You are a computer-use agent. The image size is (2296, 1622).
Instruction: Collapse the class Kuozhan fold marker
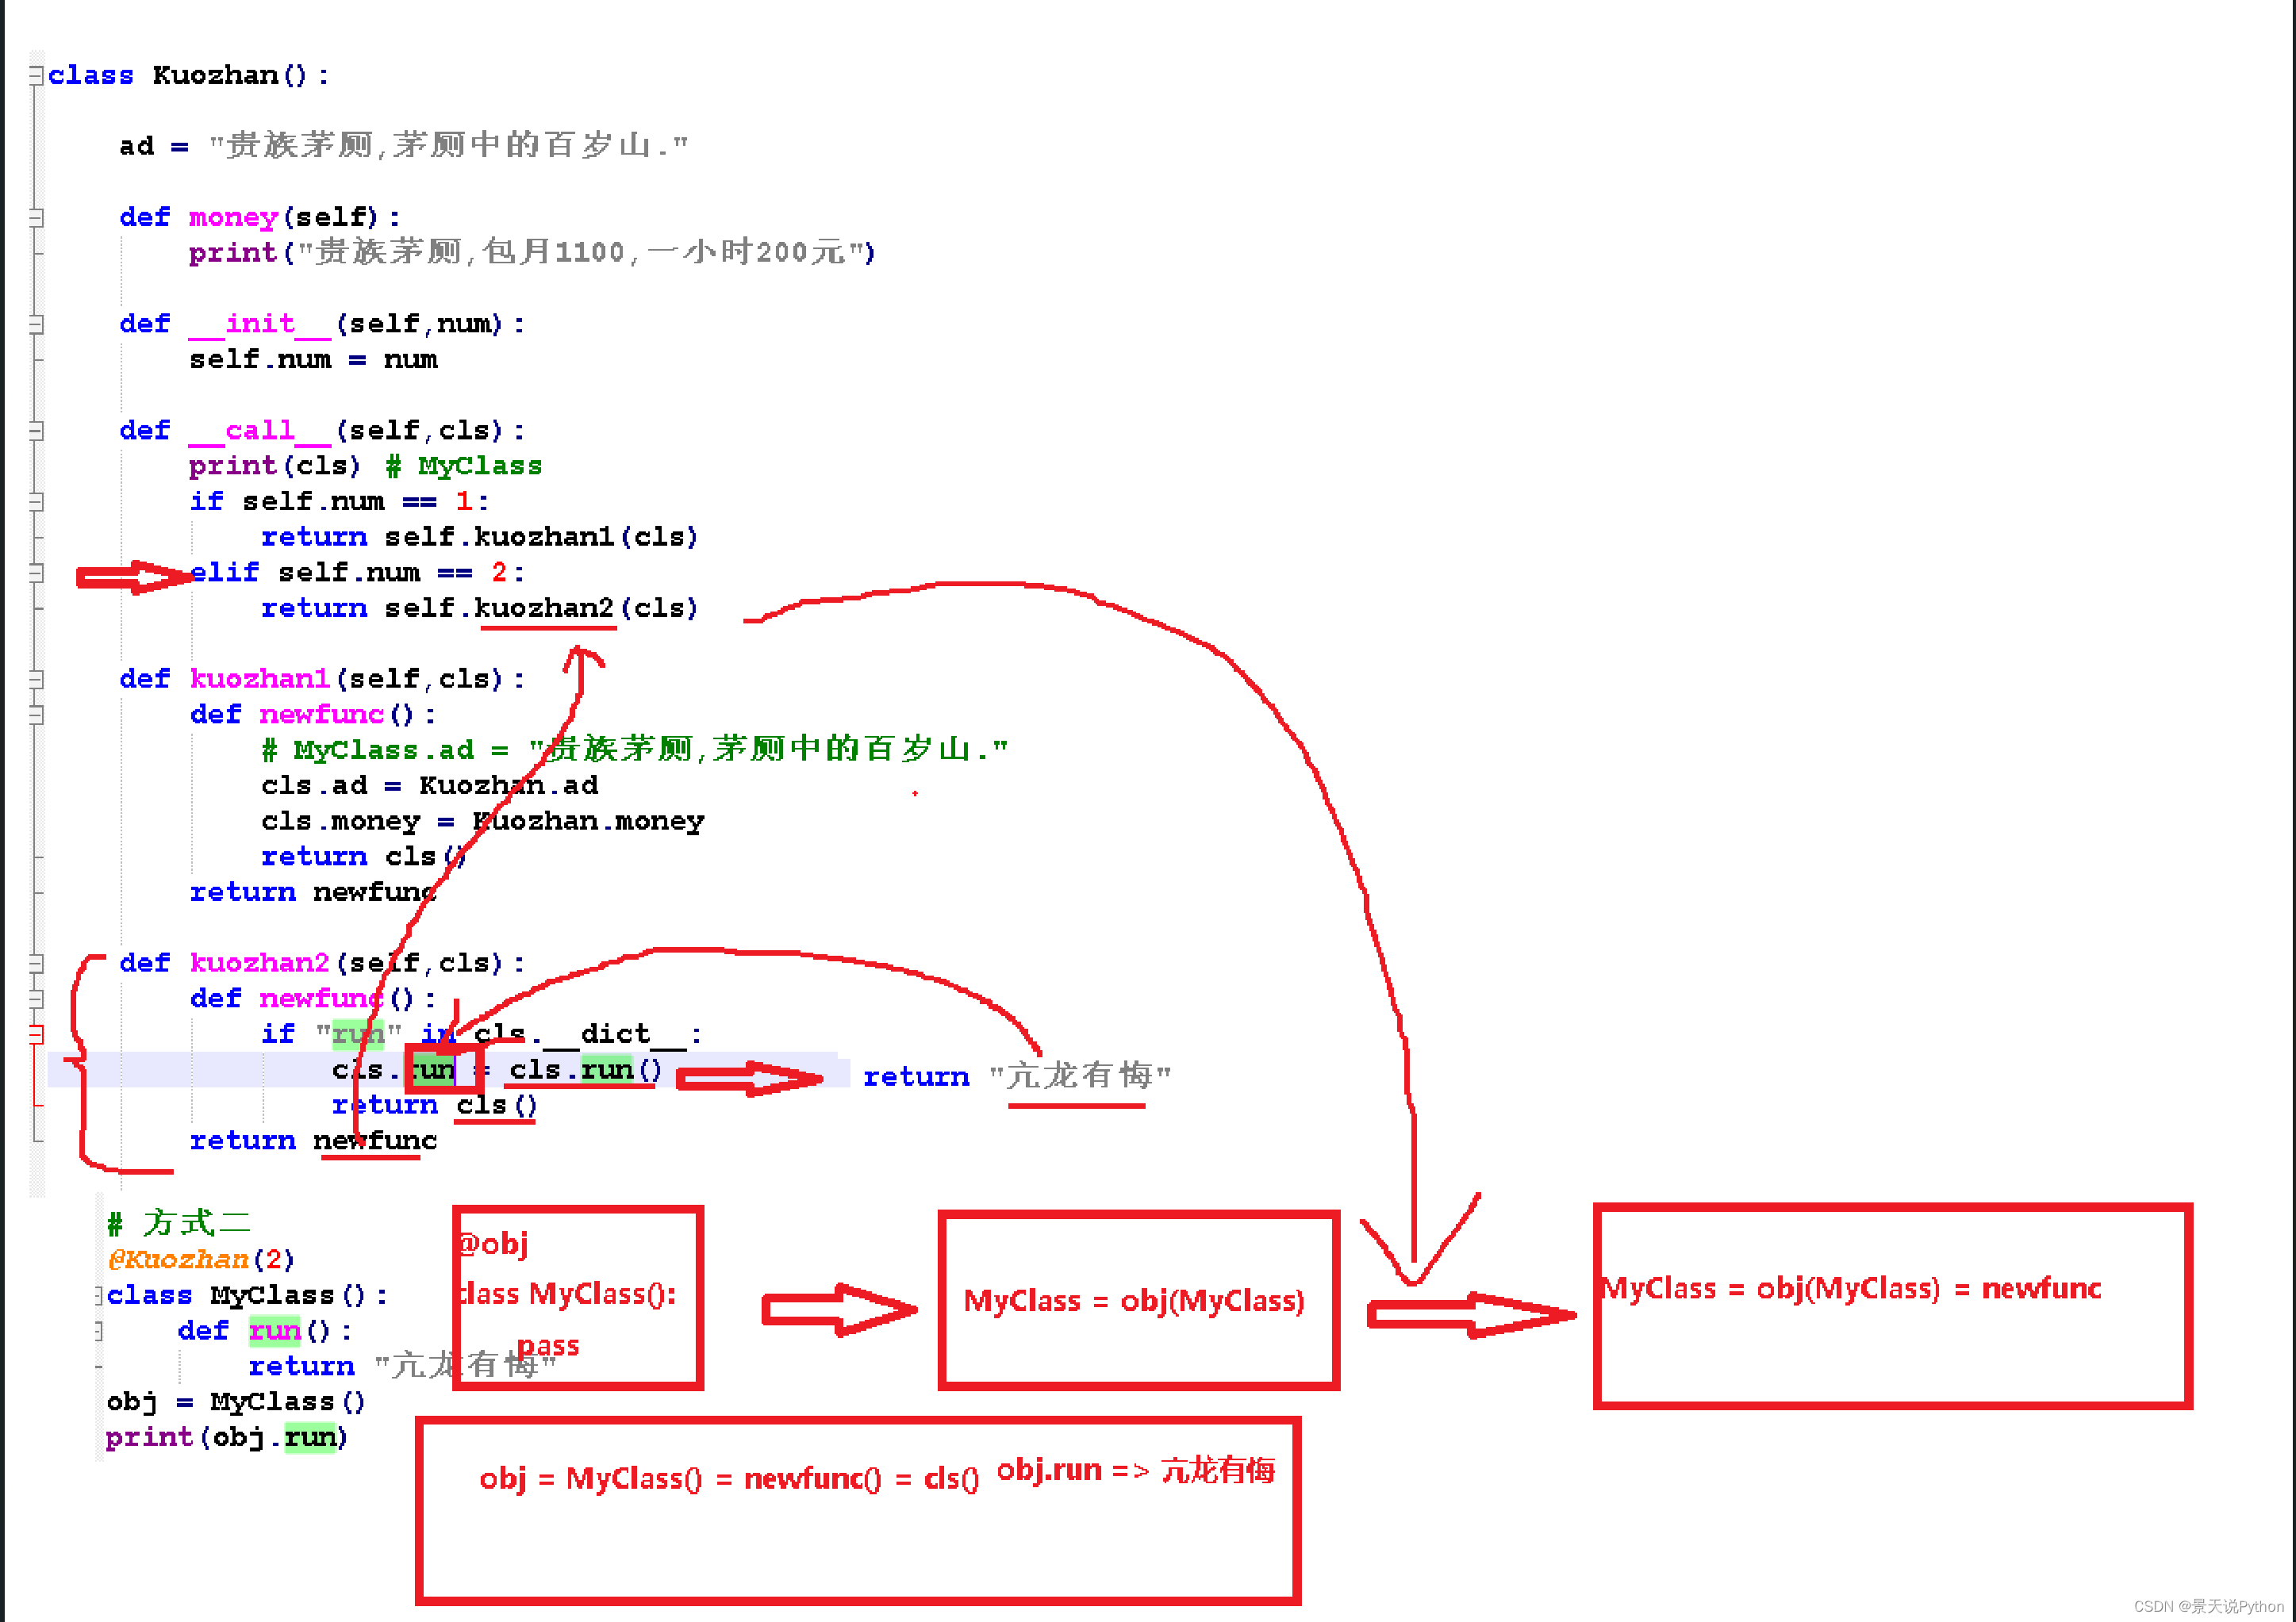point(37,75)
